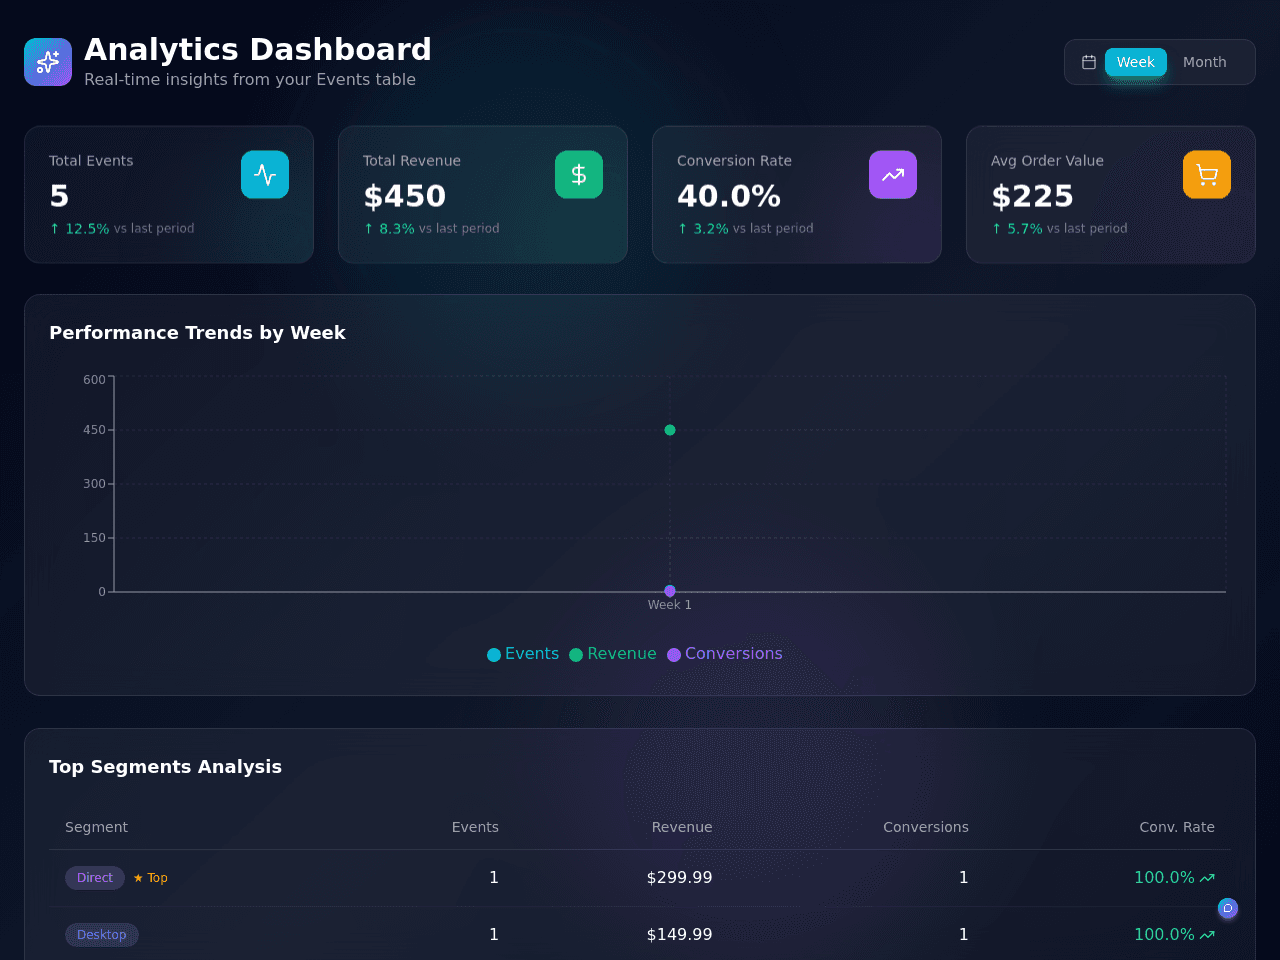Click the $299.99 revenue cell
Screen dimensions: 1280x960
click(680, 878)
